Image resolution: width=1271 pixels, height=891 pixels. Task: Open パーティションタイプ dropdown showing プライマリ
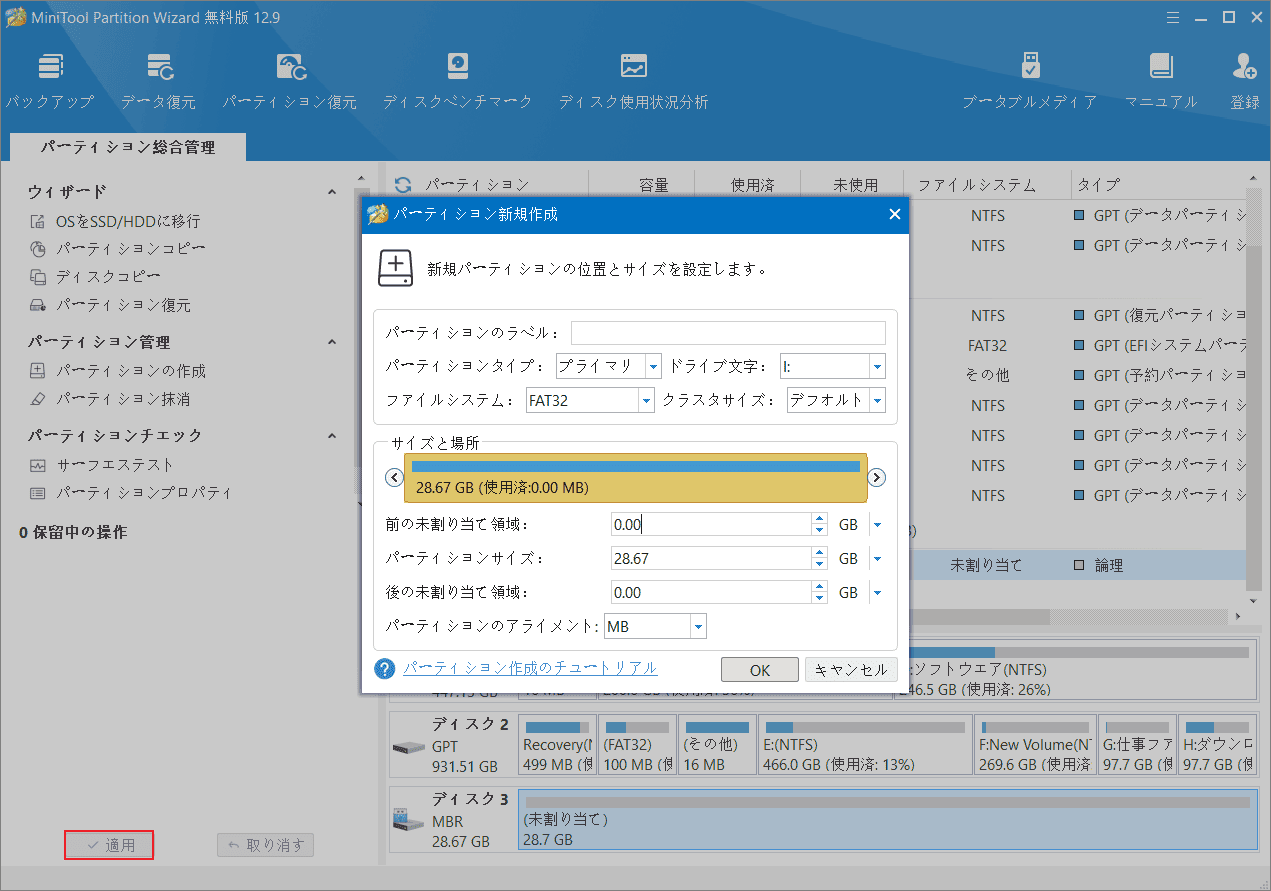pyautogui.click(x=609, y=366)
